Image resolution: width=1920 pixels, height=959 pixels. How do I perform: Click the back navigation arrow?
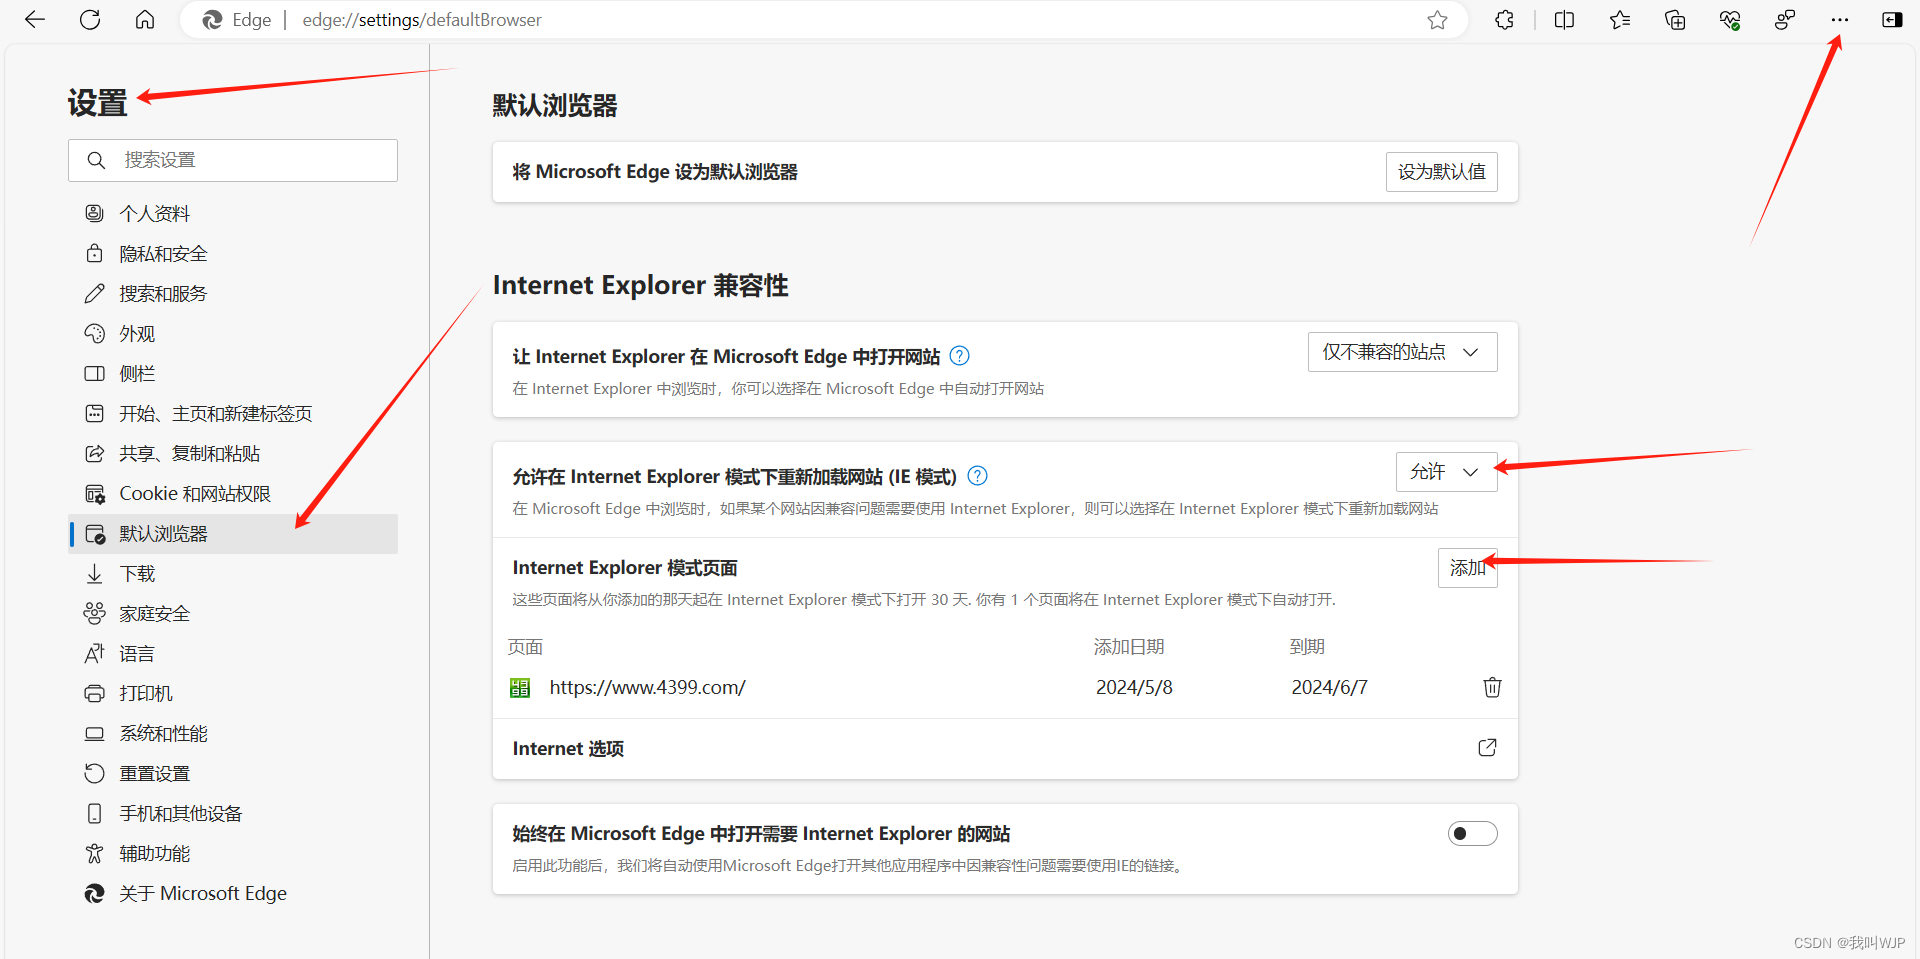tap(36, 19)
